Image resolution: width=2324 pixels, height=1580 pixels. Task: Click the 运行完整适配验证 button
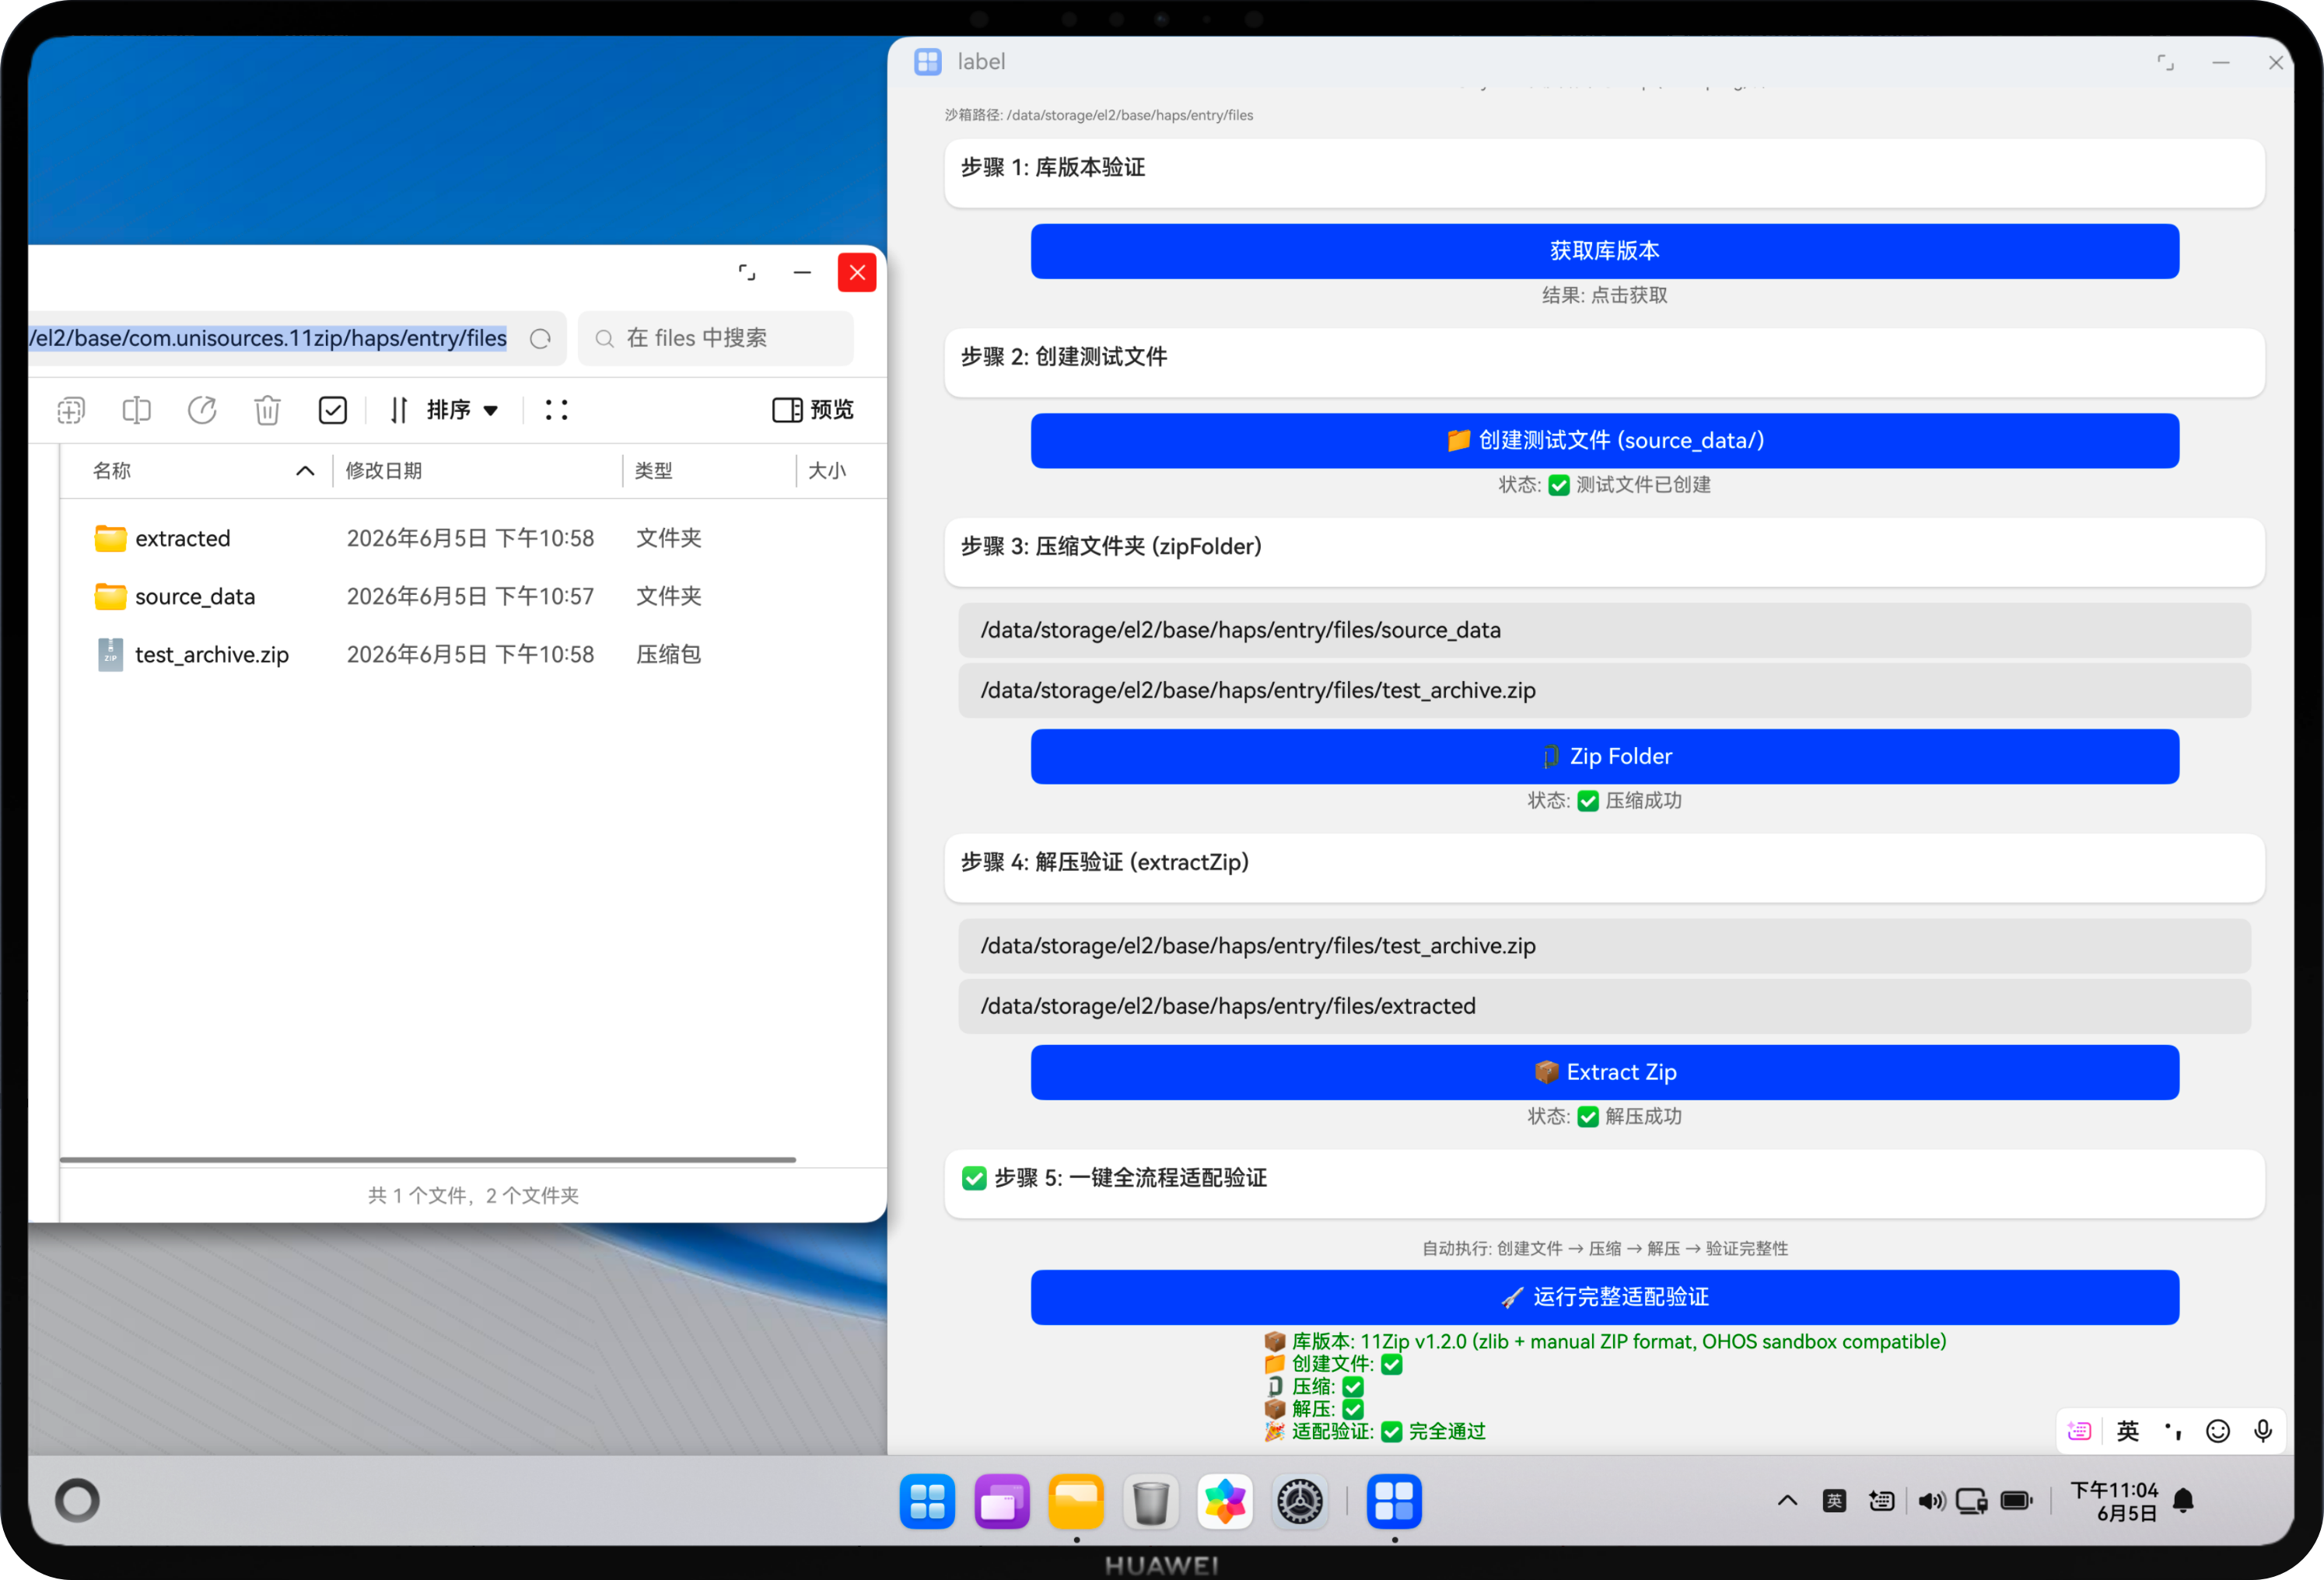click(1604, 1297)
